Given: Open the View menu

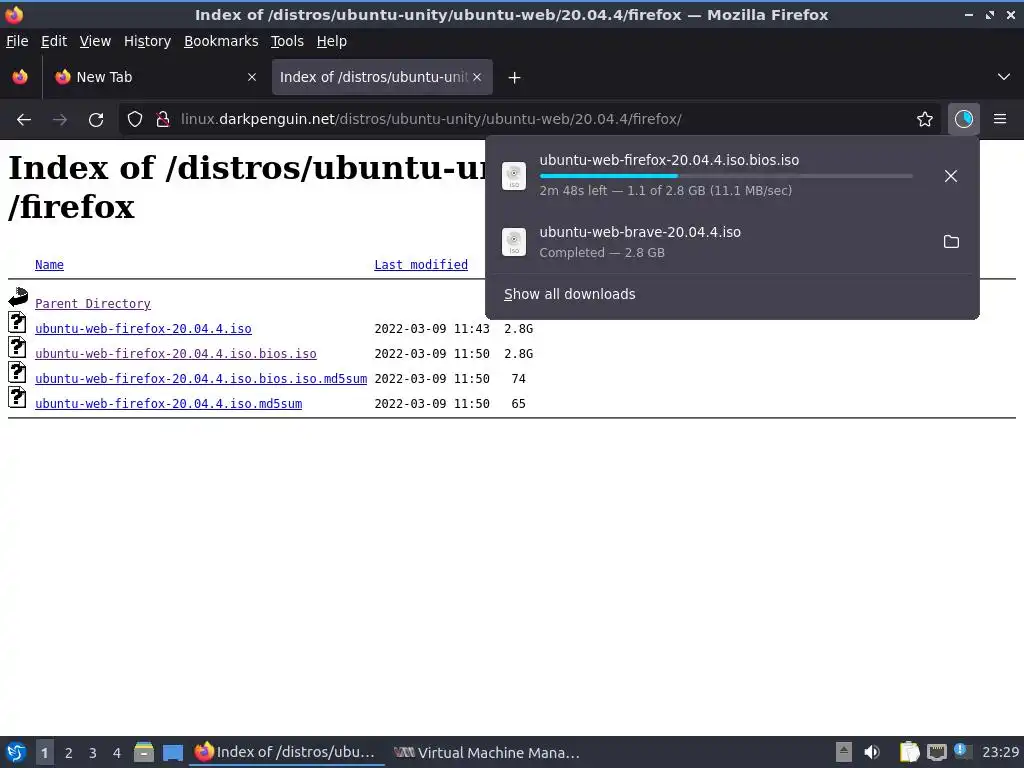Looking at the screenshot, I should pos(95,41).
